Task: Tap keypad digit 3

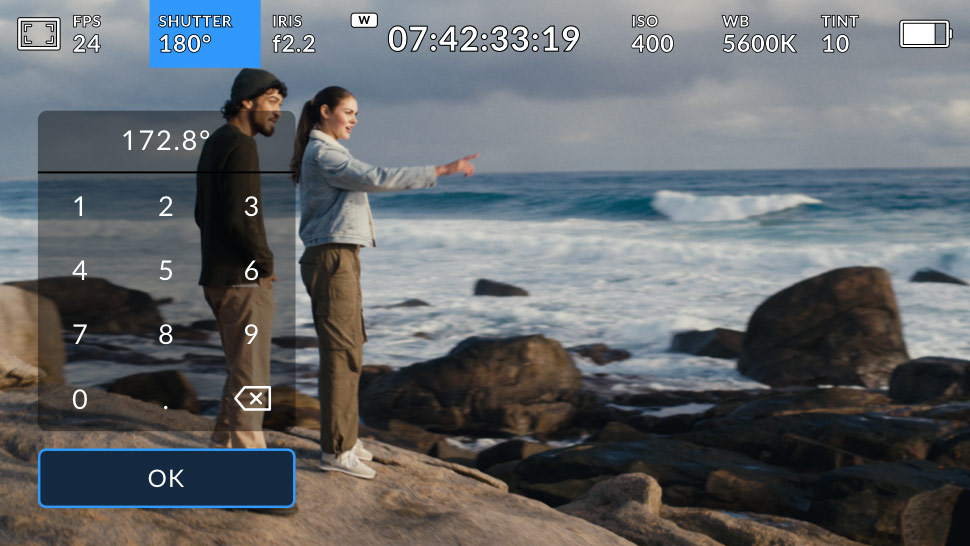Action: click(x=251, y=207)
